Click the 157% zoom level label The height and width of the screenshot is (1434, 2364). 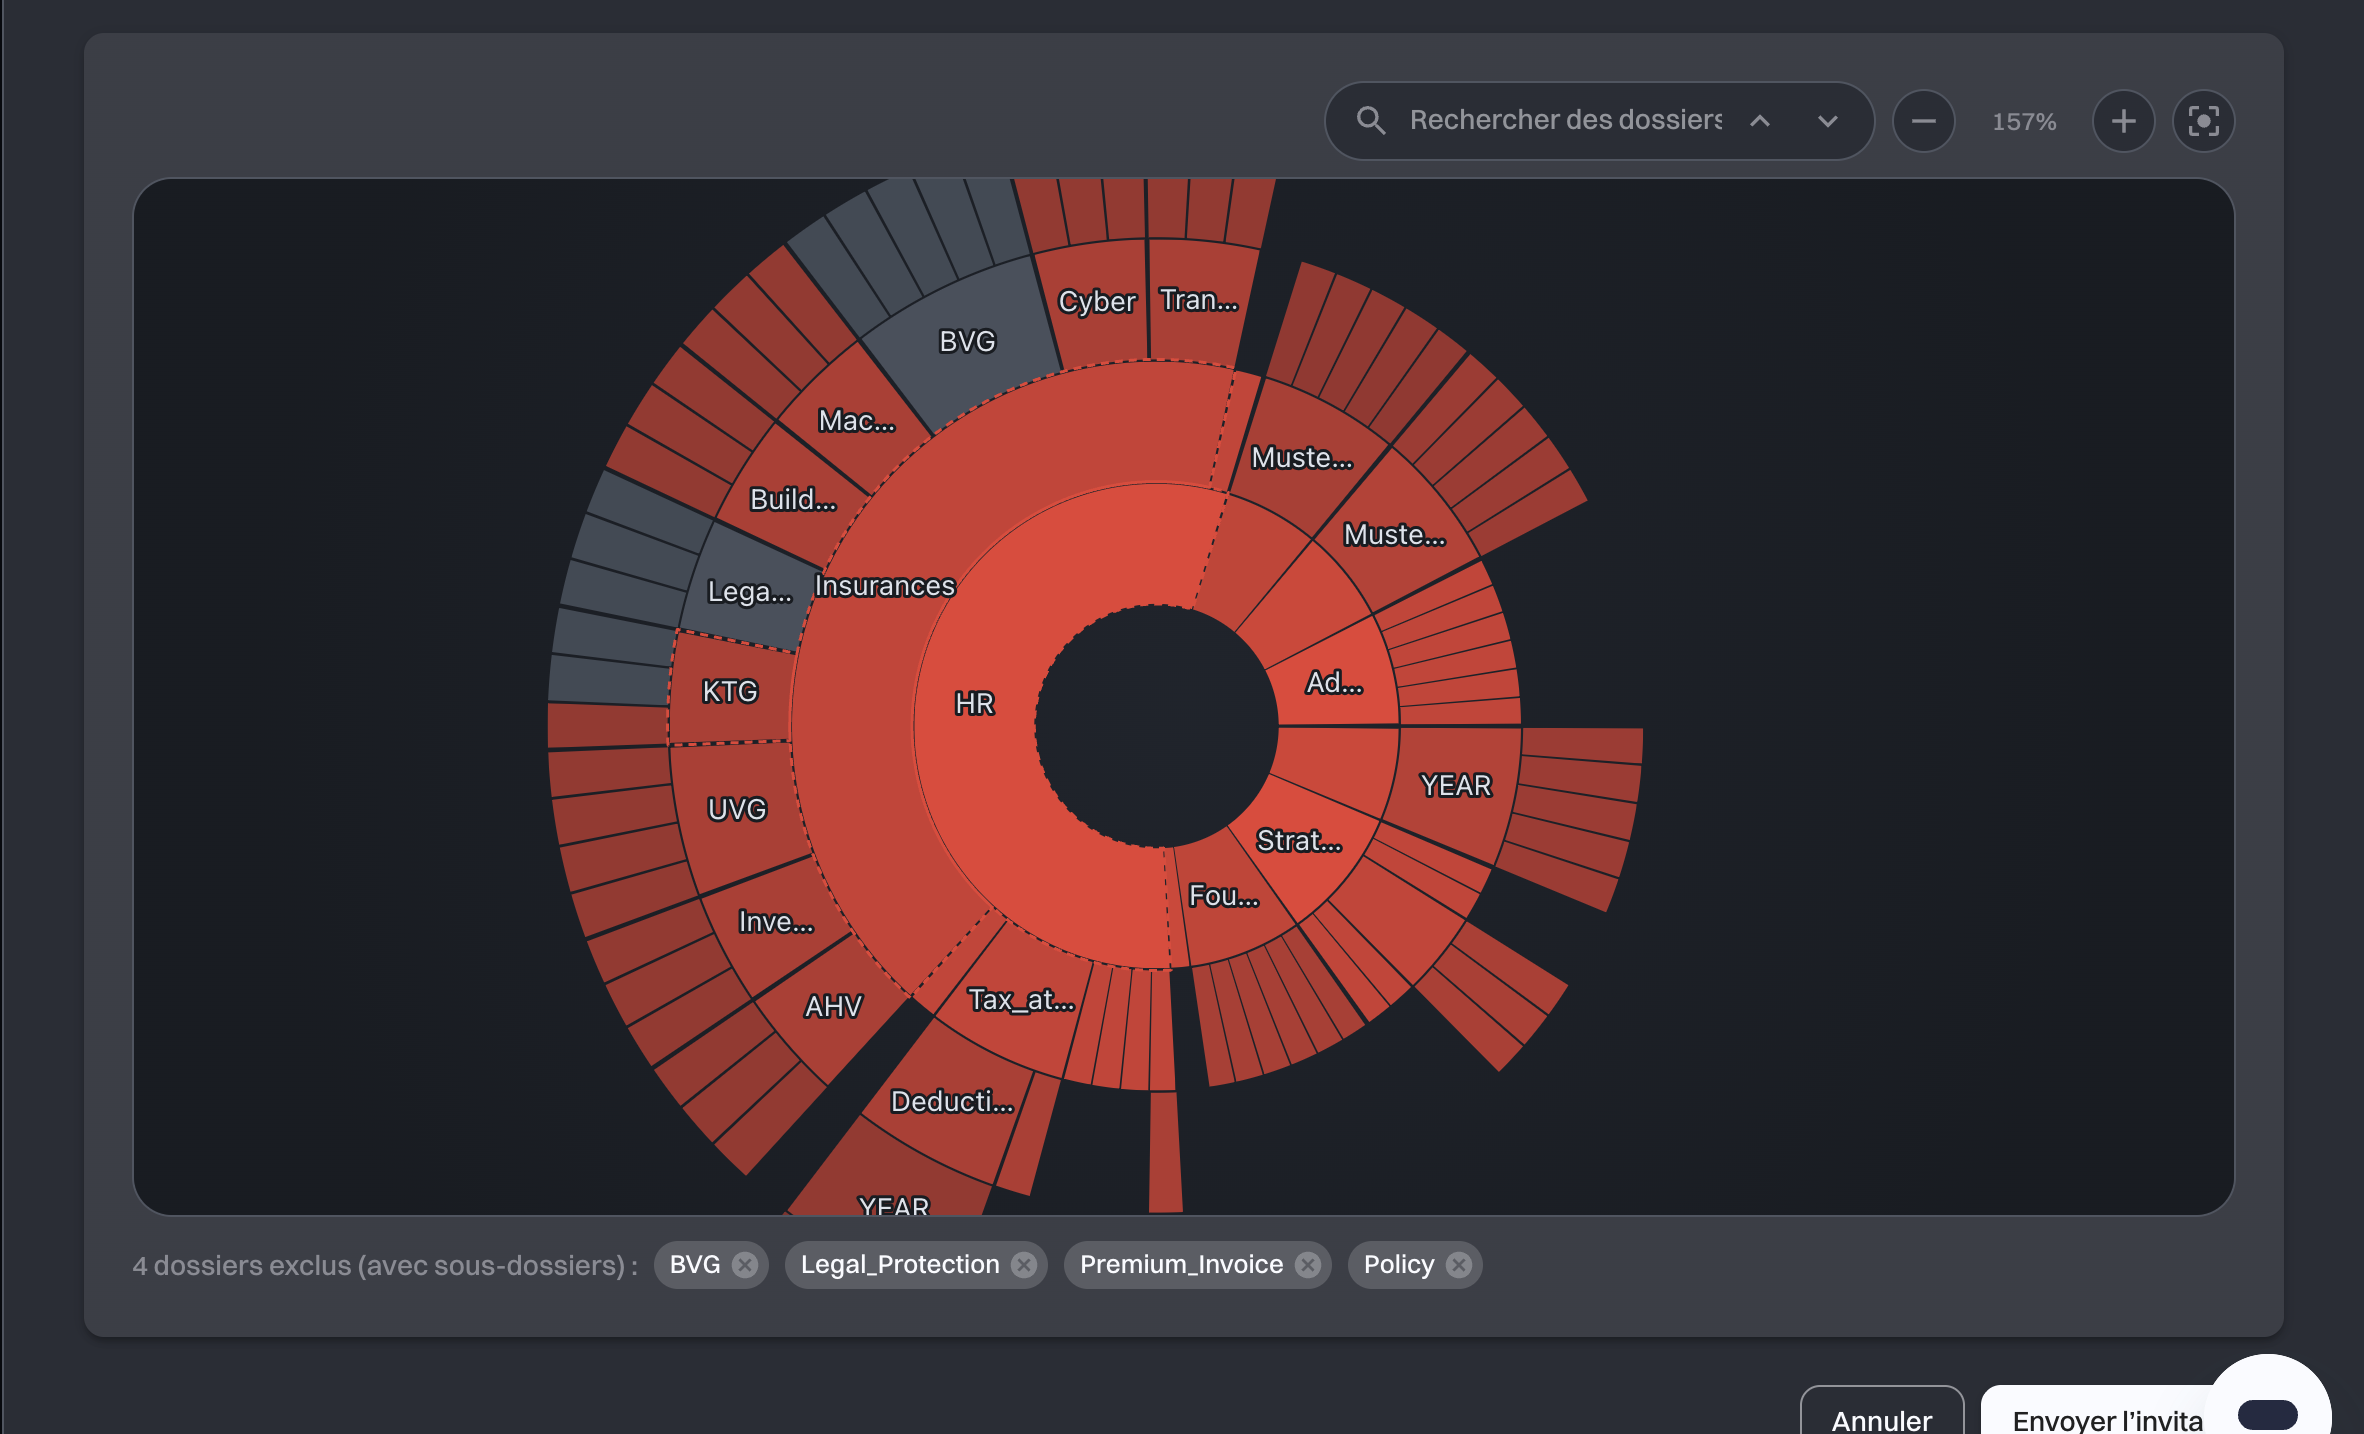(x=2024, y=122)
